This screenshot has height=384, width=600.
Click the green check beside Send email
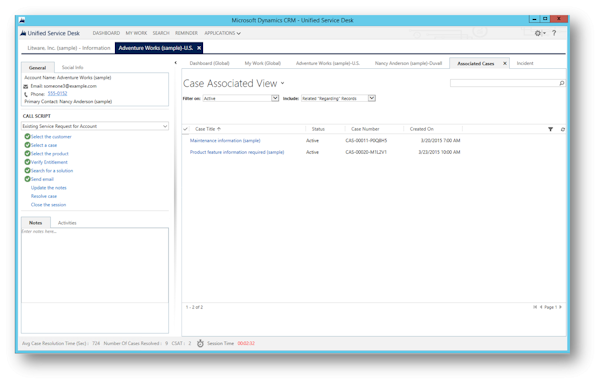(x=27, y=179)
